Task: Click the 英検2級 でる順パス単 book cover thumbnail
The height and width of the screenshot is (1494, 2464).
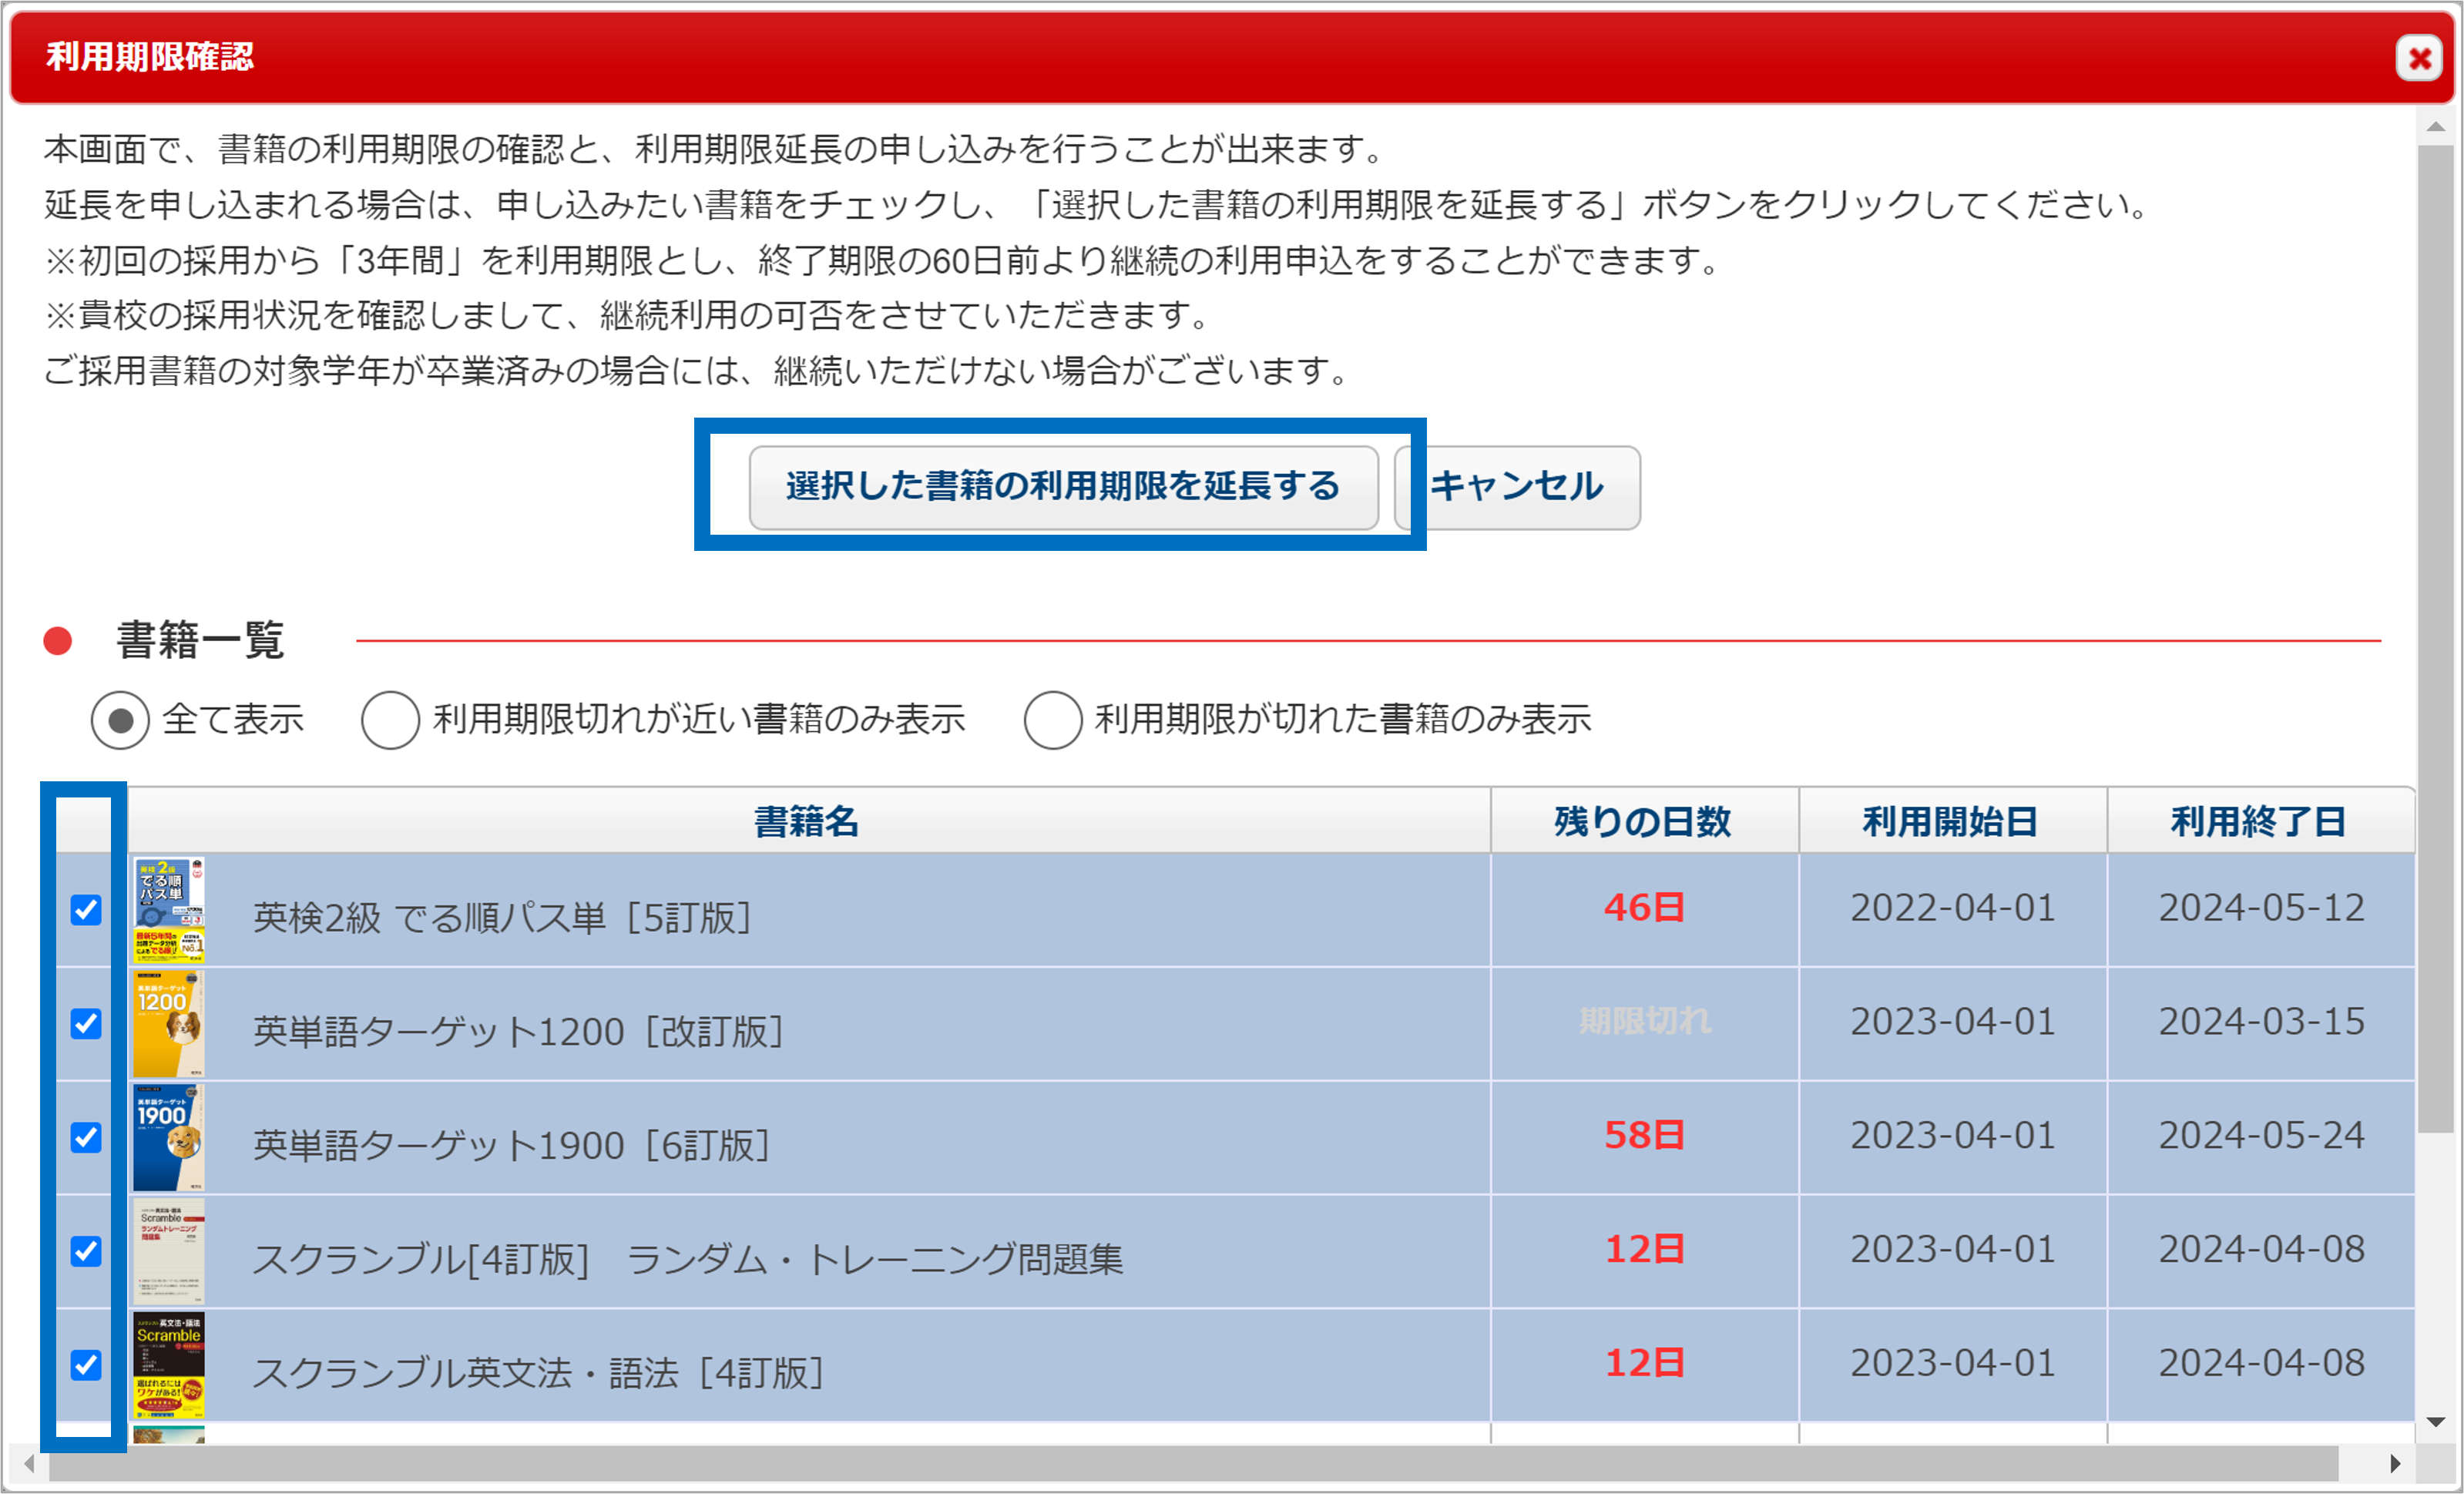Action: click(169, 910)
